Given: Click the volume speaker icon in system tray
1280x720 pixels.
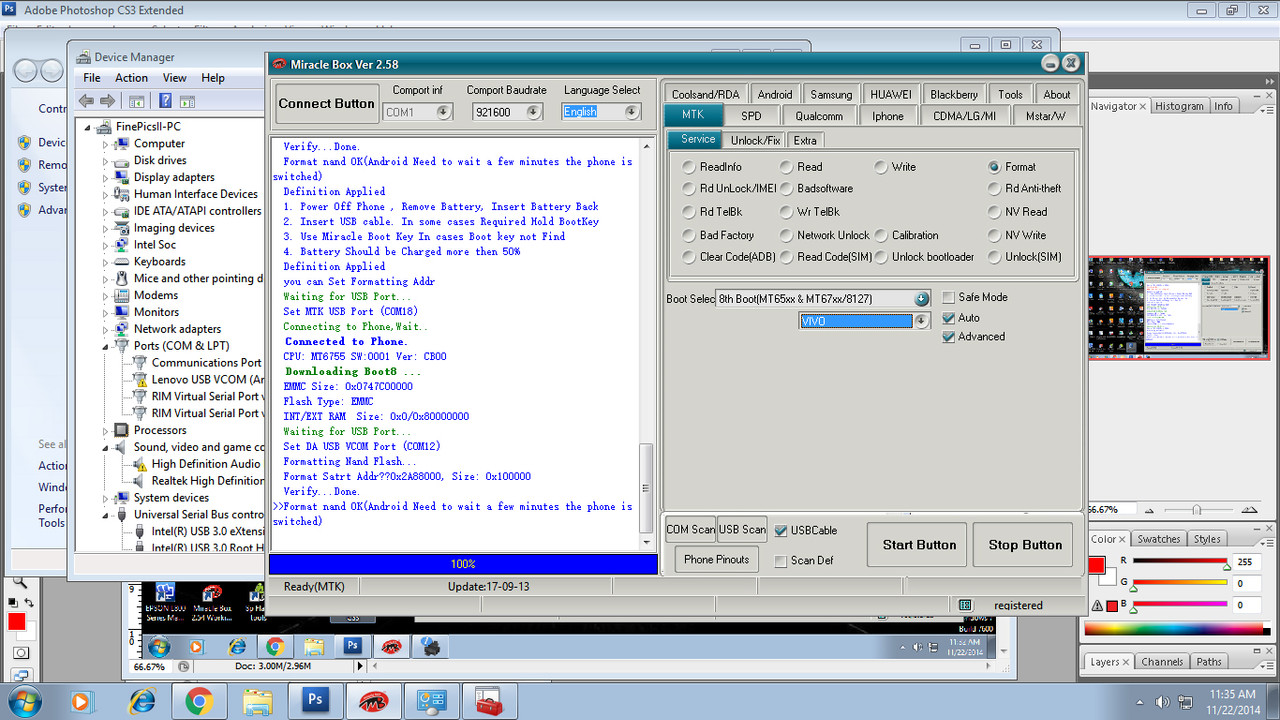Looking at the screenshot, I should [x=1162, y=702].
